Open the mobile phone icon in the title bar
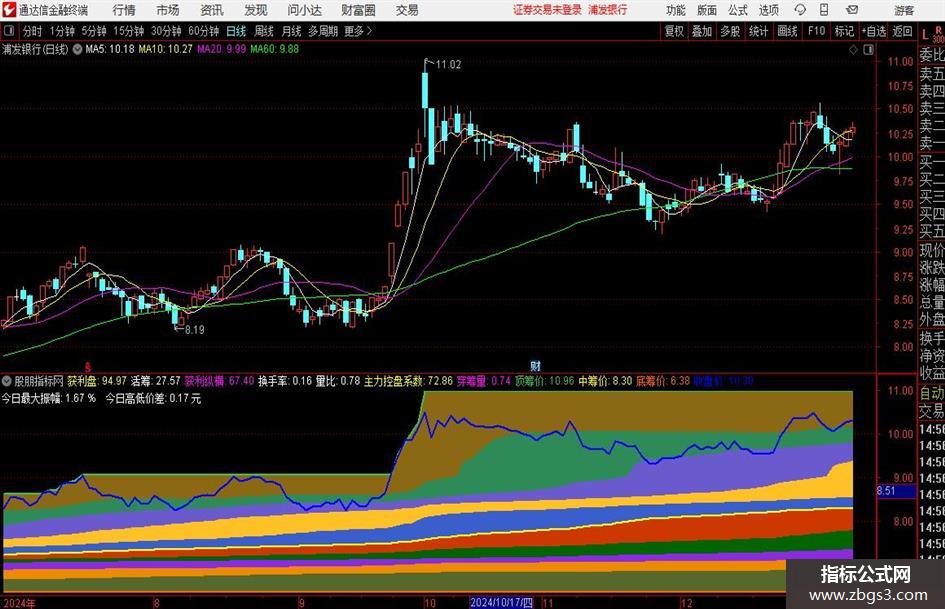 click(x=824, y=10)
